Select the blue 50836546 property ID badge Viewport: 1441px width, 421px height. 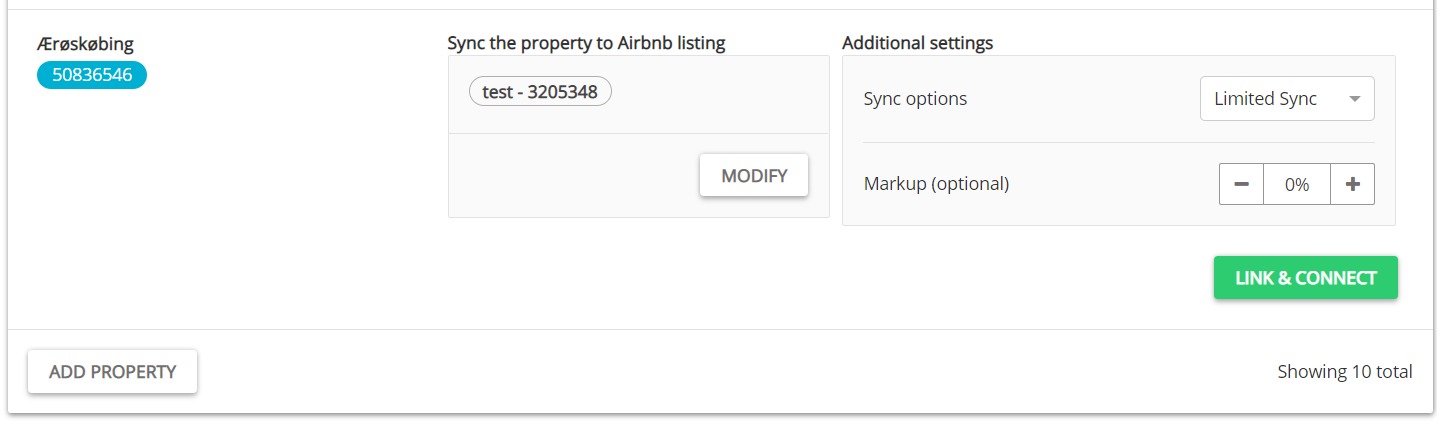pos(92,75)
